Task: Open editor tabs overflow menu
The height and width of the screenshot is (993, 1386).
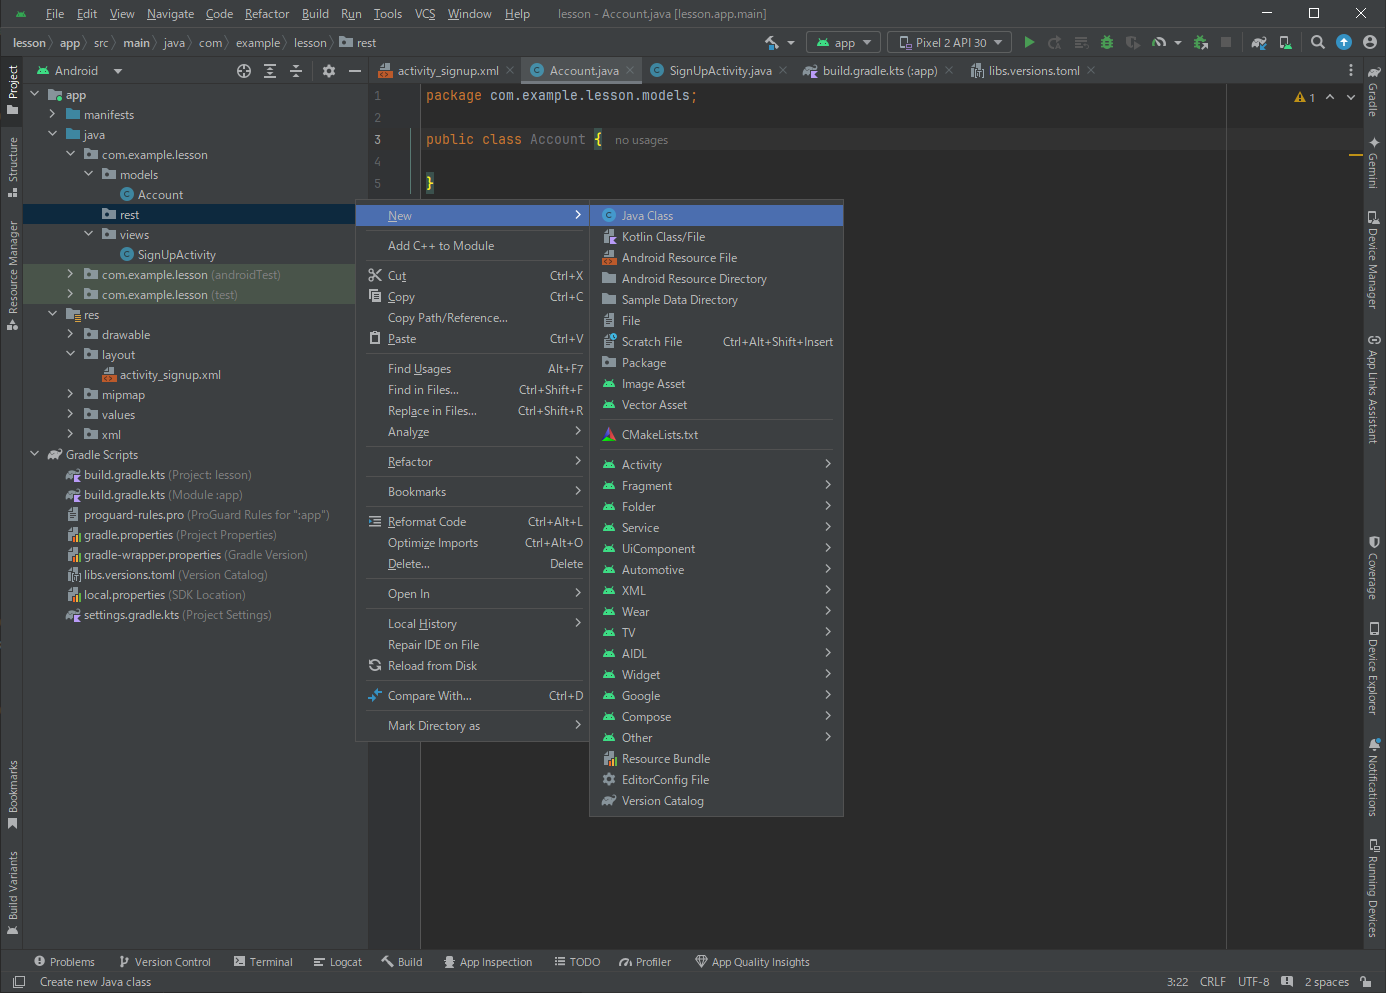Action: (x=1351, y=71)
